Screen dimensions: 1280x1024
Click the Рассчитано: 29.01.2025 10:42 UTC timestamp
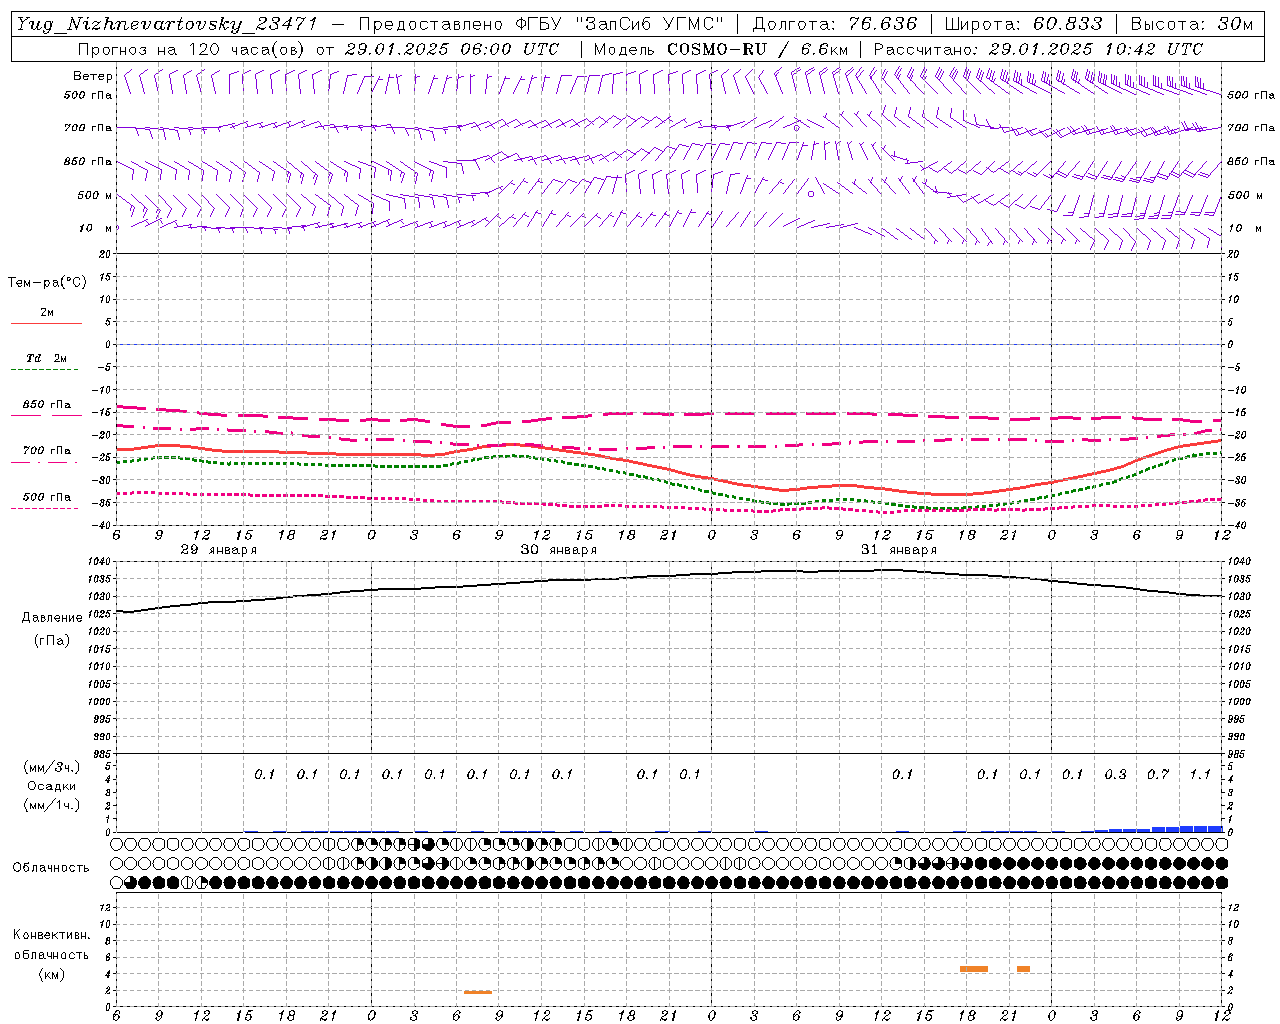click(x=1038, y=49)
